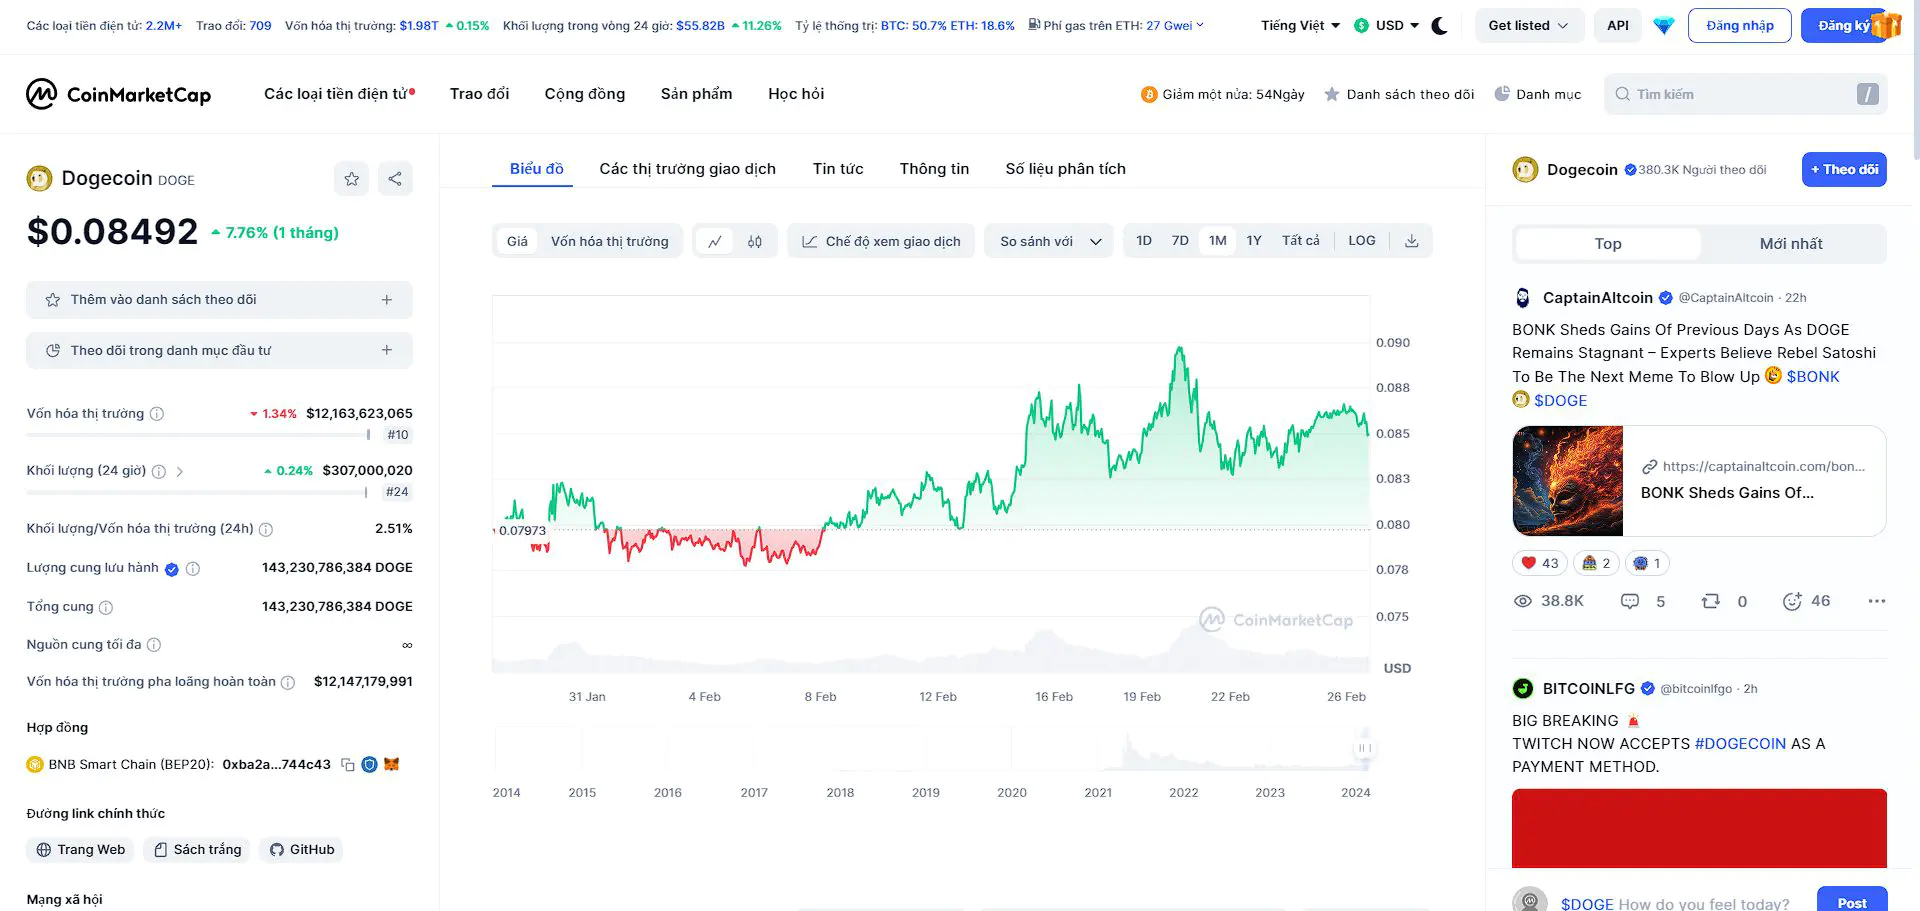Image resolution: width=1920 pixels, height=911 pixels.
Task: Select Mới nhất feed tab
Action: point(1791,244)
